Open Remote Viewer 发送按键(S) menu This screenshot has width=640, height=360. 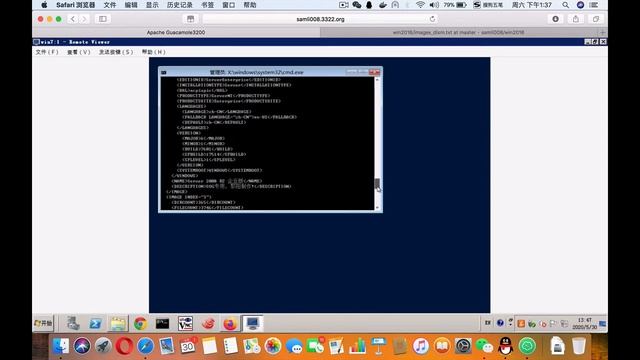click(x=116, y=52)
